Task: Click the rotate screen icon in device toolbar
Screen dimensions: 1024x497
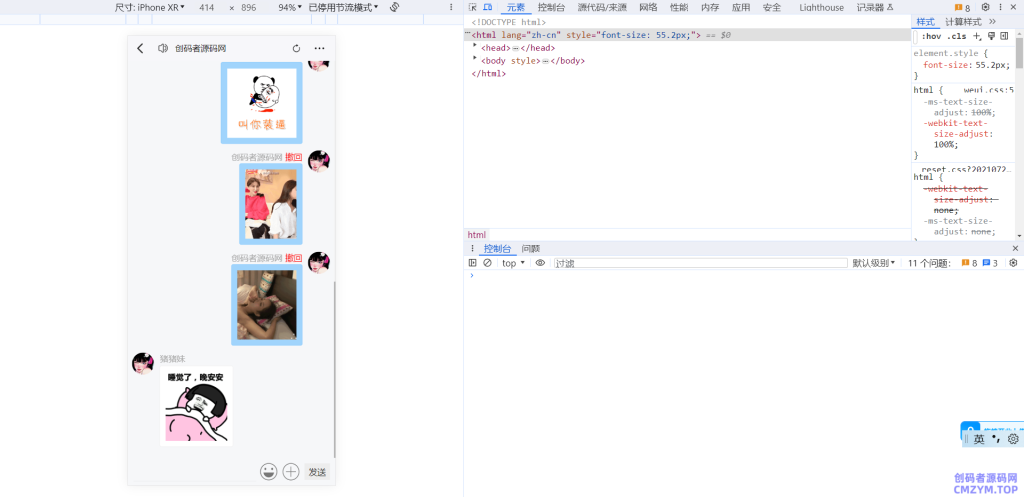Action: point(395,7)
